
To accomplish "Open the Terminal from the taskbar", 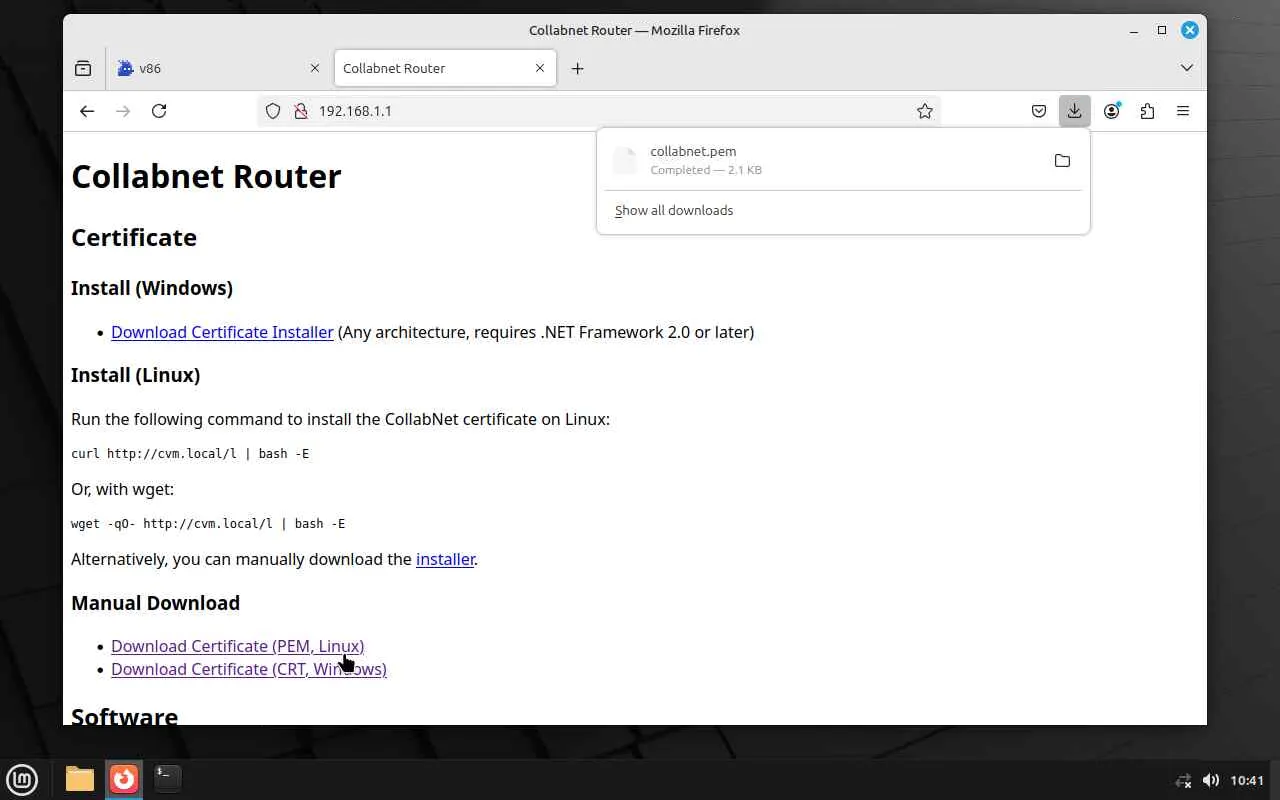I will [x=168, y=779].
